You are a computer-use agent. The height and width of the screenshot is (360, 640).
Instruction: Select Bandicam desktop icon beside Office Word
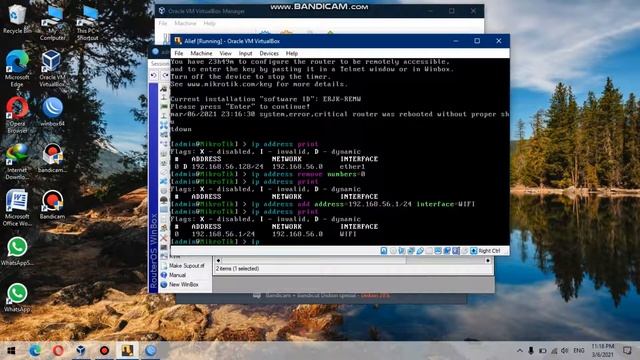pos(52,204)
